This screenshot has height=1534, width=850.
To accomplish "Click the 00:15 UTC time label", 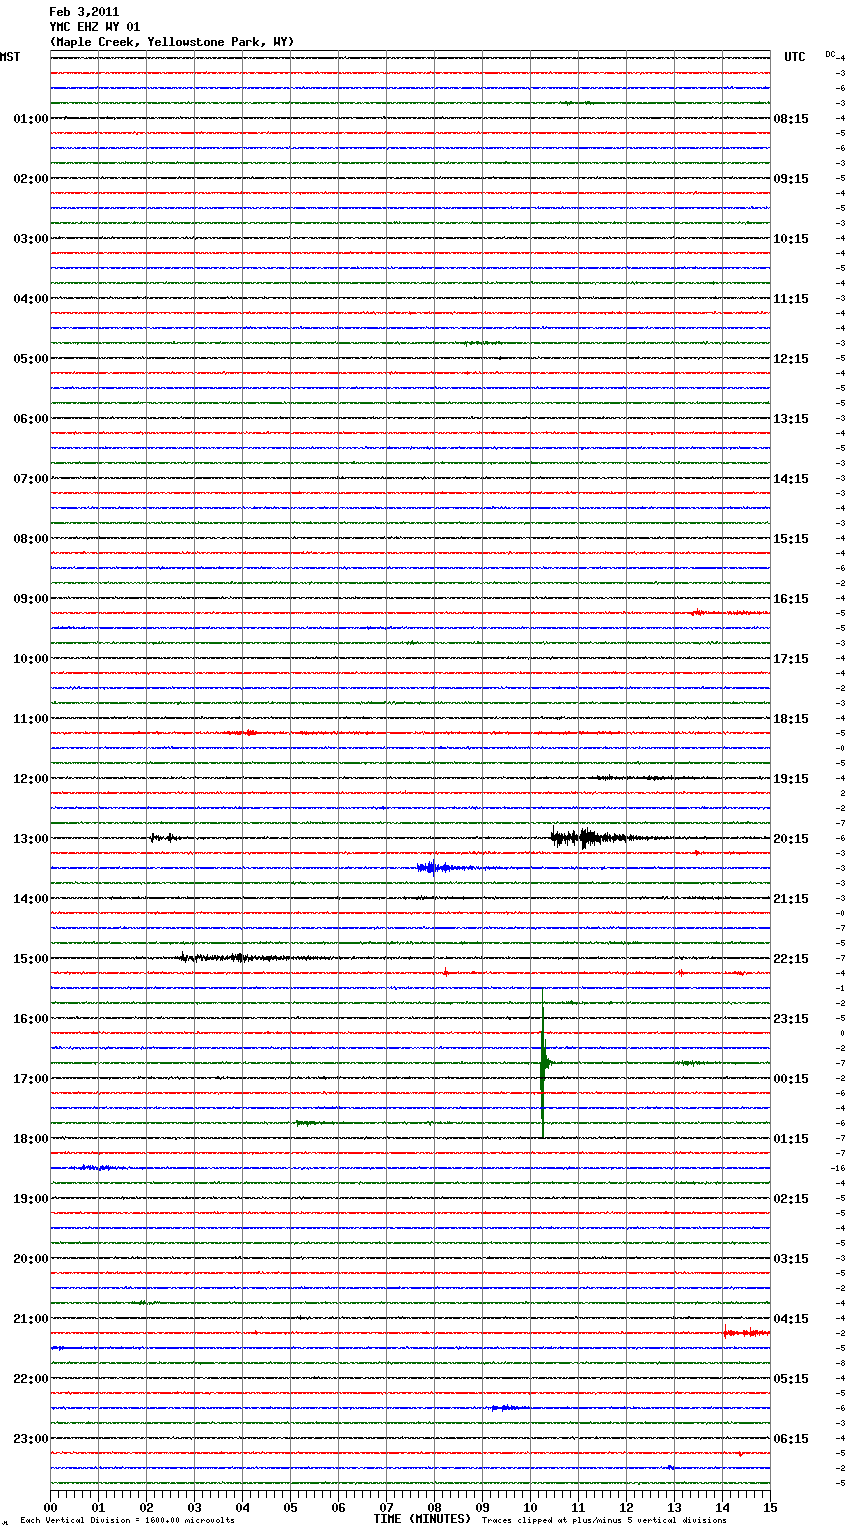I will (791, 1079).
